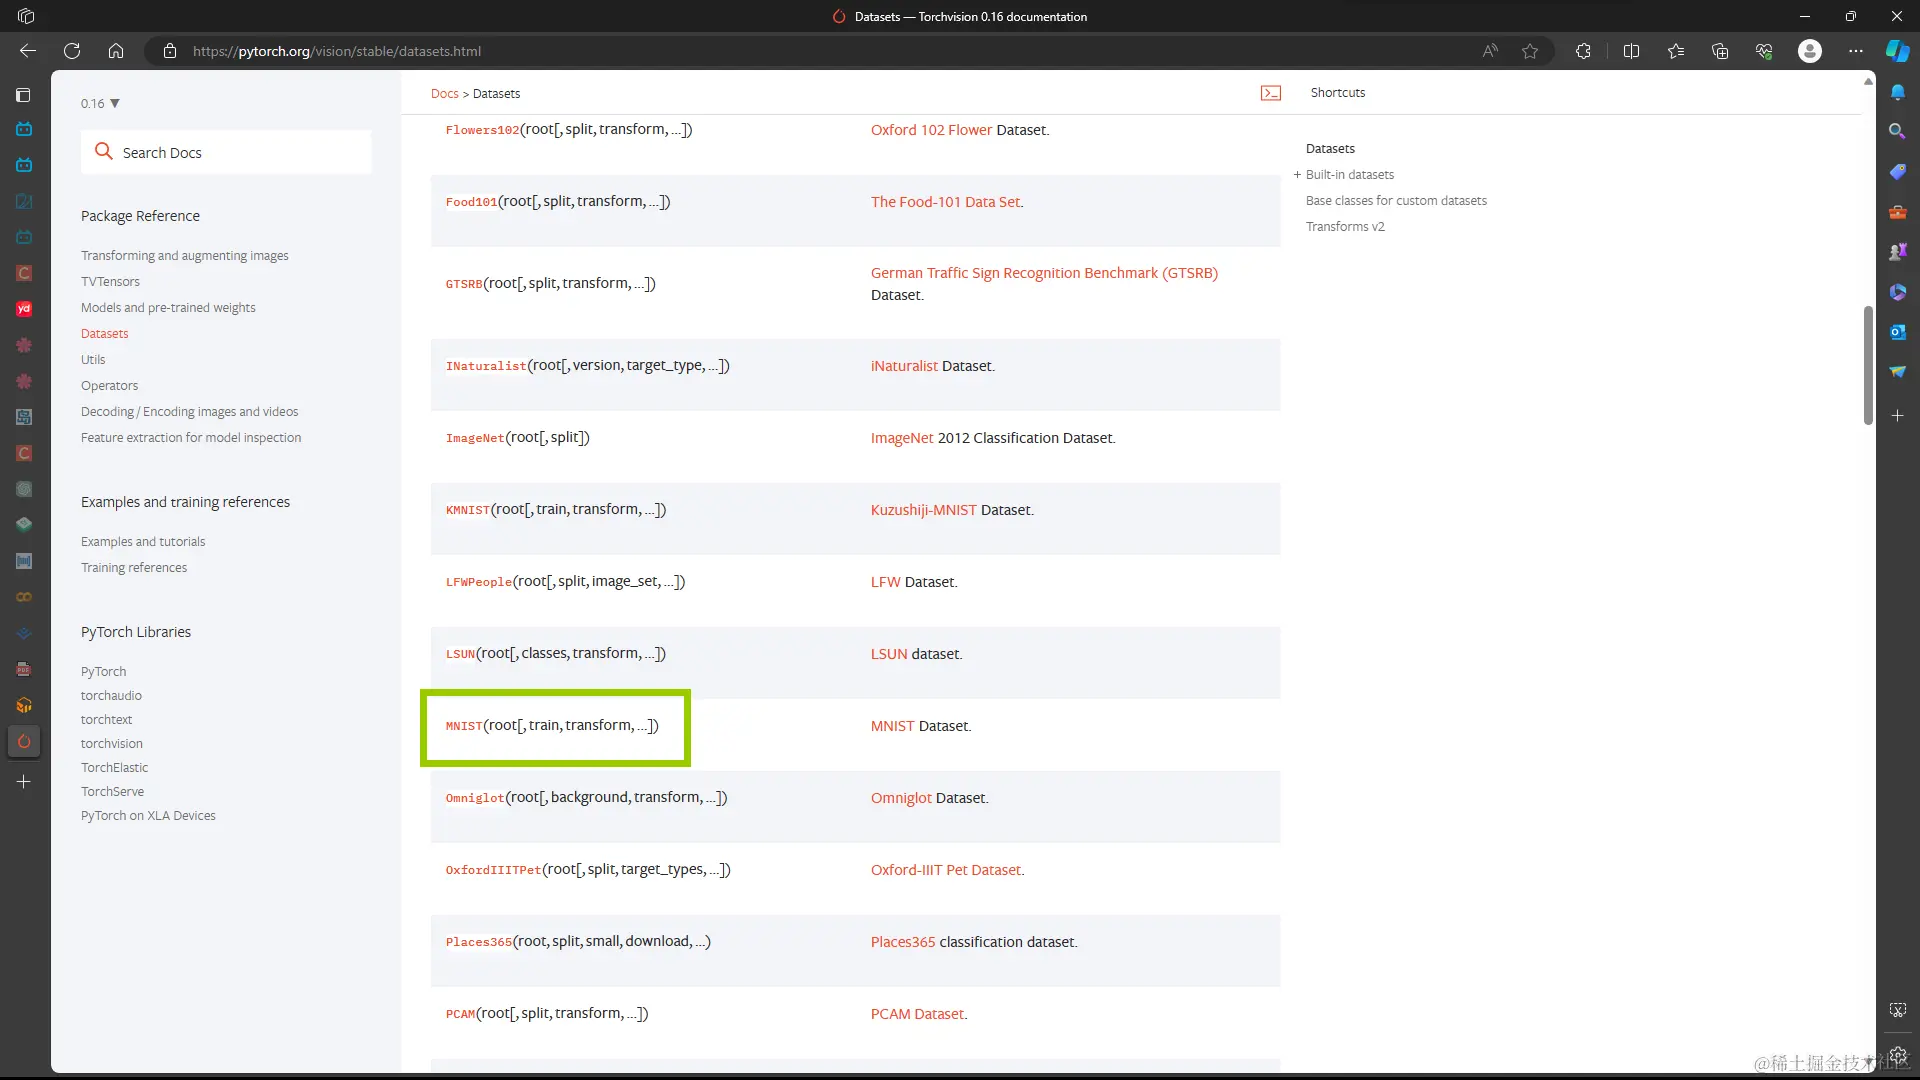
Task: Click the page vertical scrollbar thumb
Action: (x=1867, y=365)
